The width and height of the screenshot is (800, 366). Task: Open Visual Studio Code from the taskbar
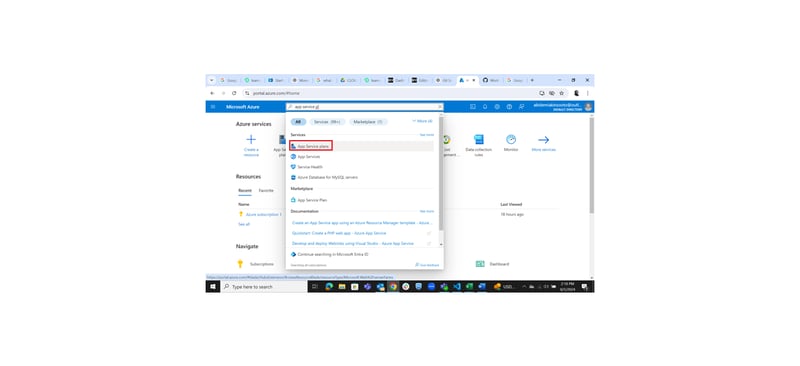457,286
